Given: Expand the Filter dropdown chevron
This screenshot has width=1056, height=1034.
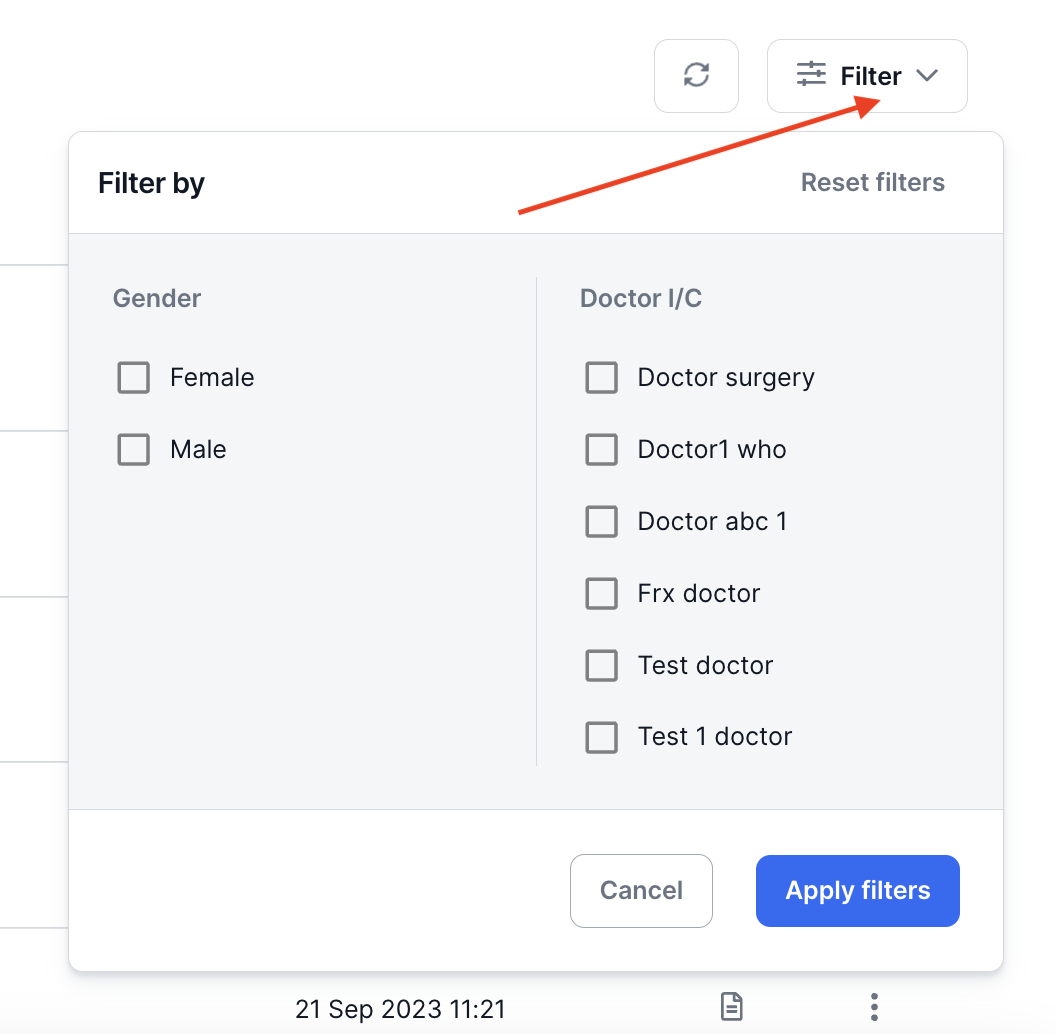Looking at the screenshot, I should [927, 76].
